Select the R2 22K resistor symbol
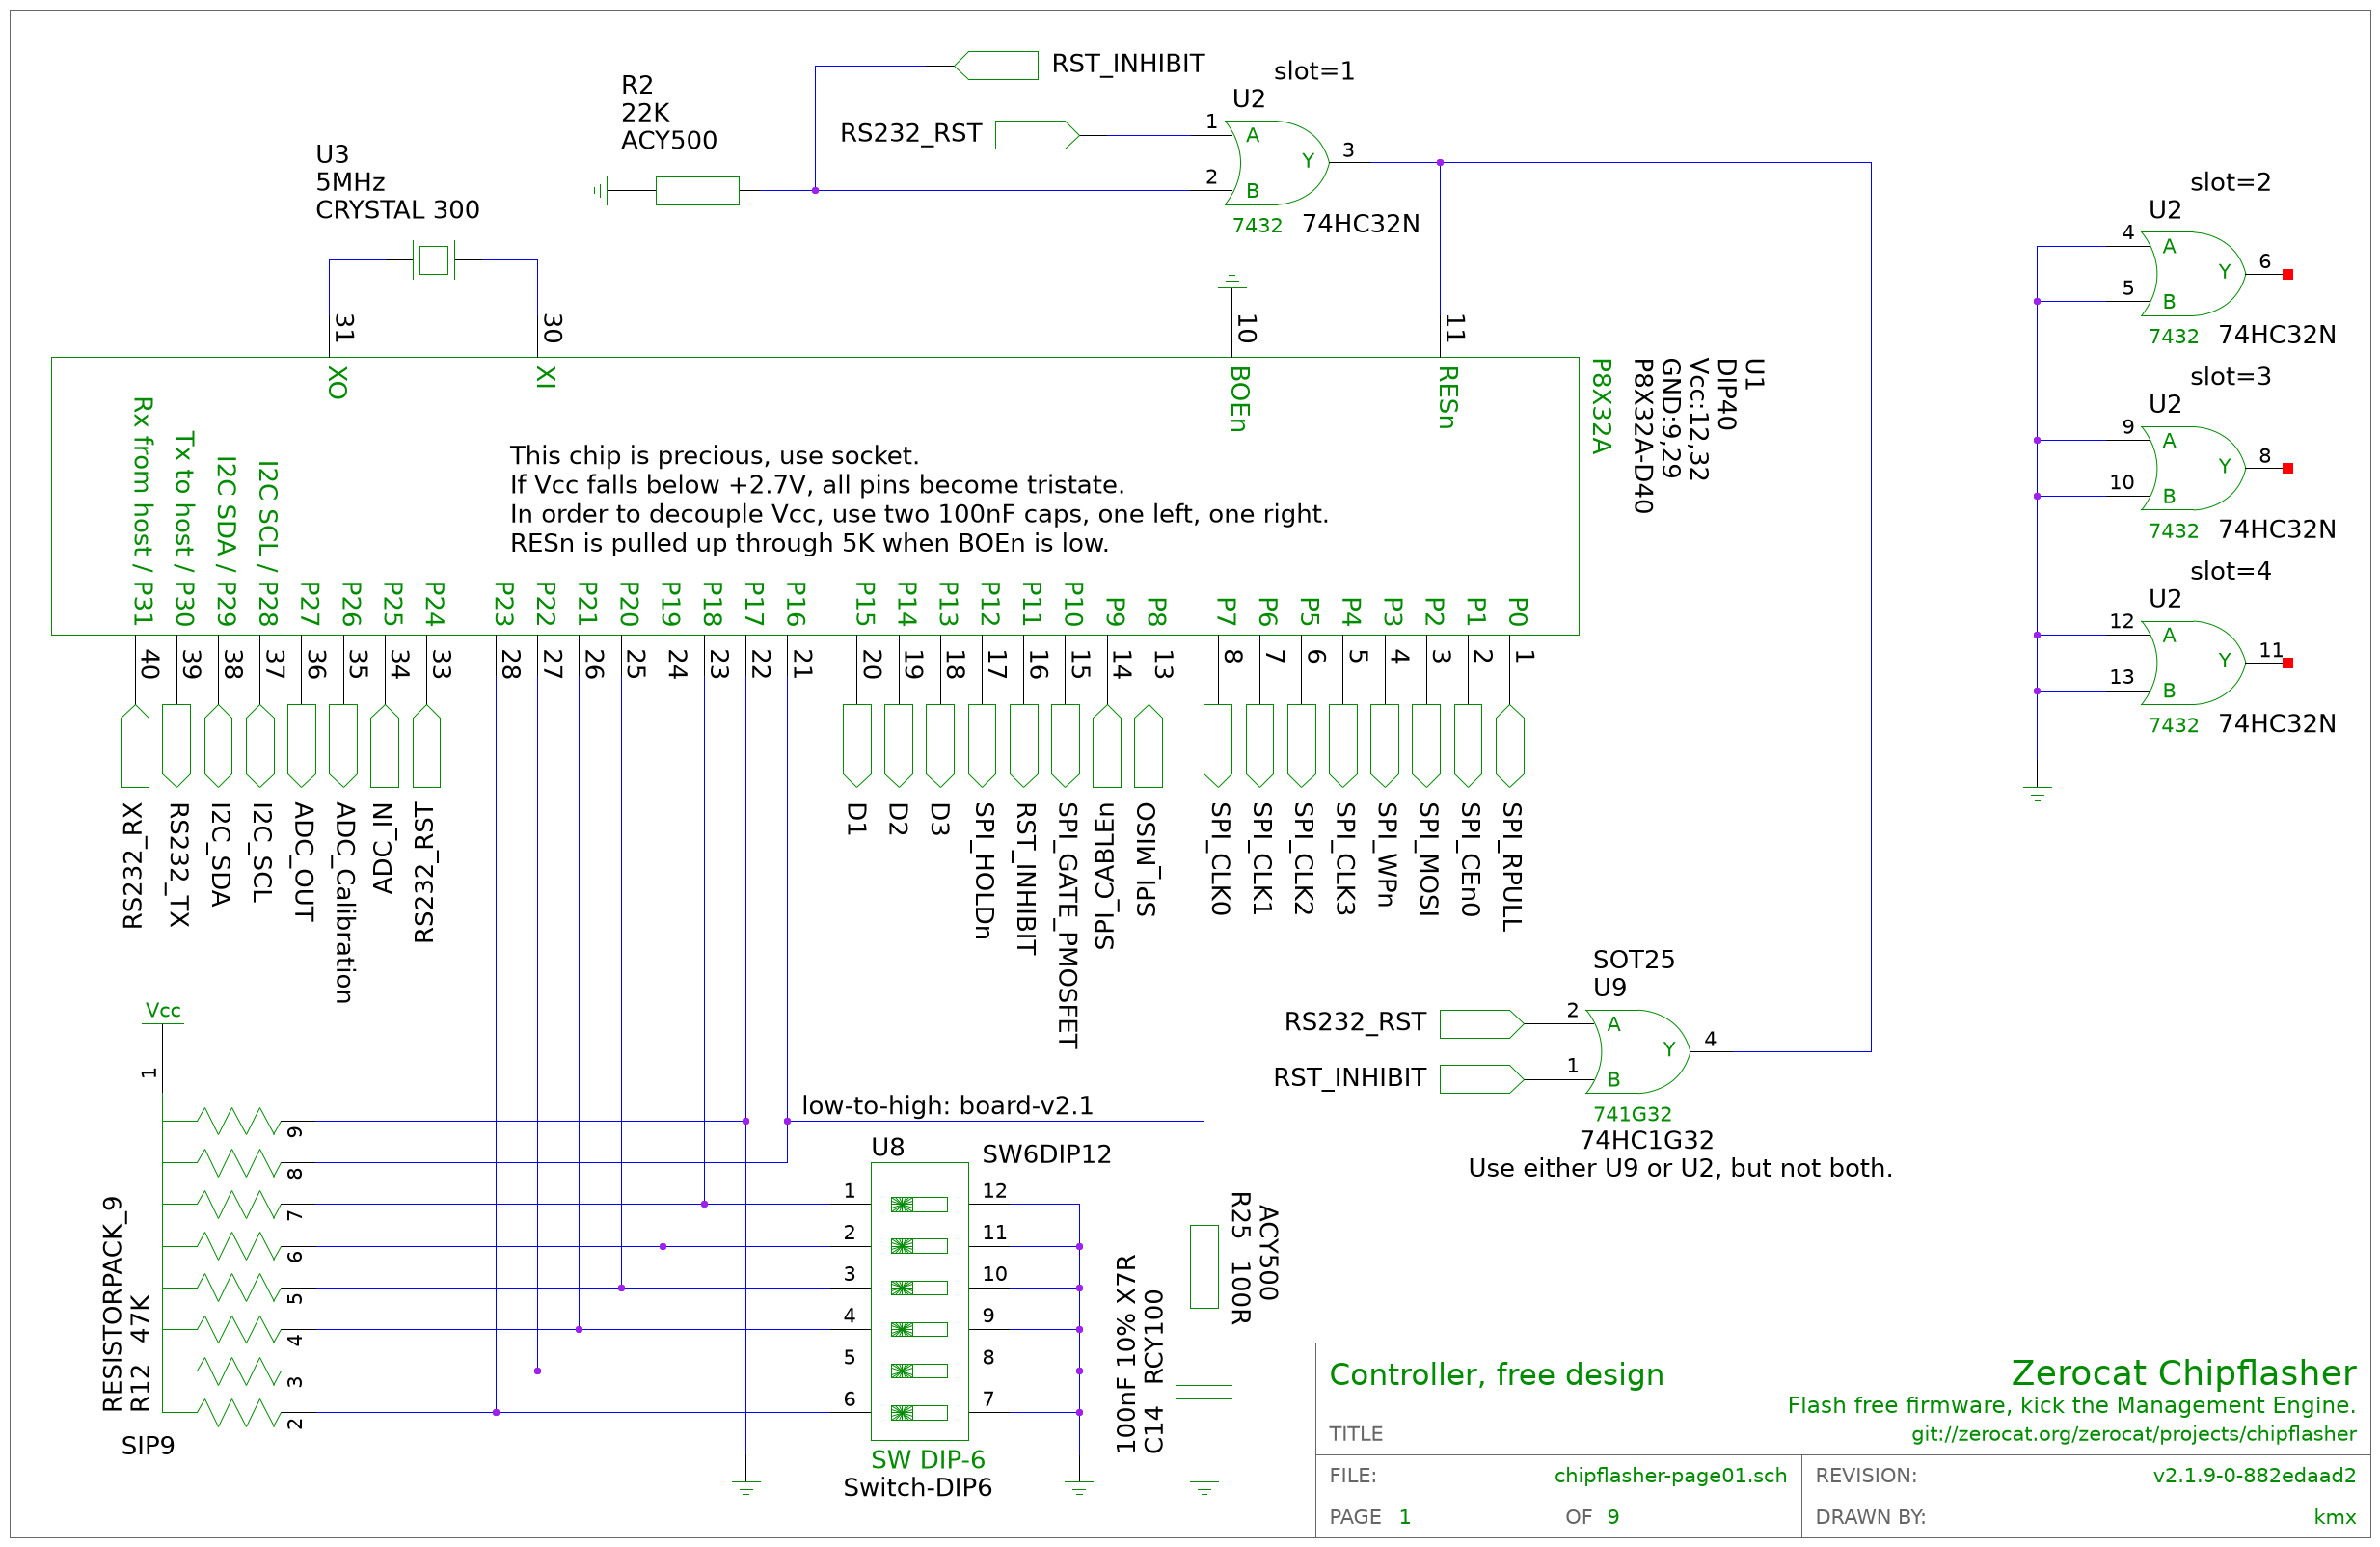The height and width of the screenshot is (1547, 2380). pyautogui.click(x=697, y=190)
